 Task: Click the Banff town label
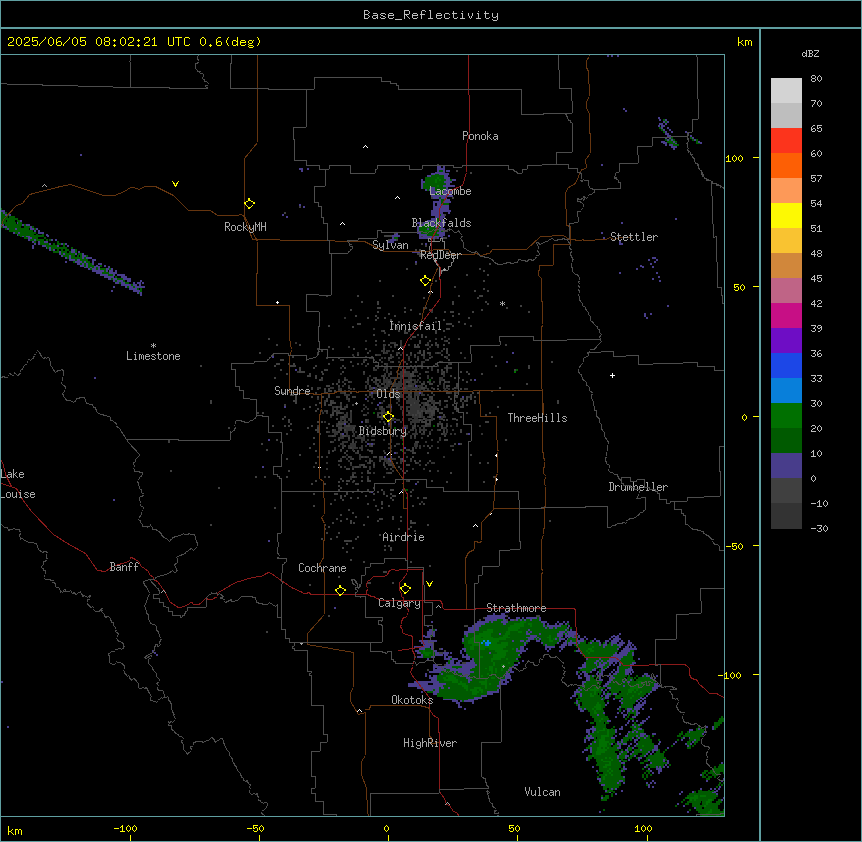(124, 567)
